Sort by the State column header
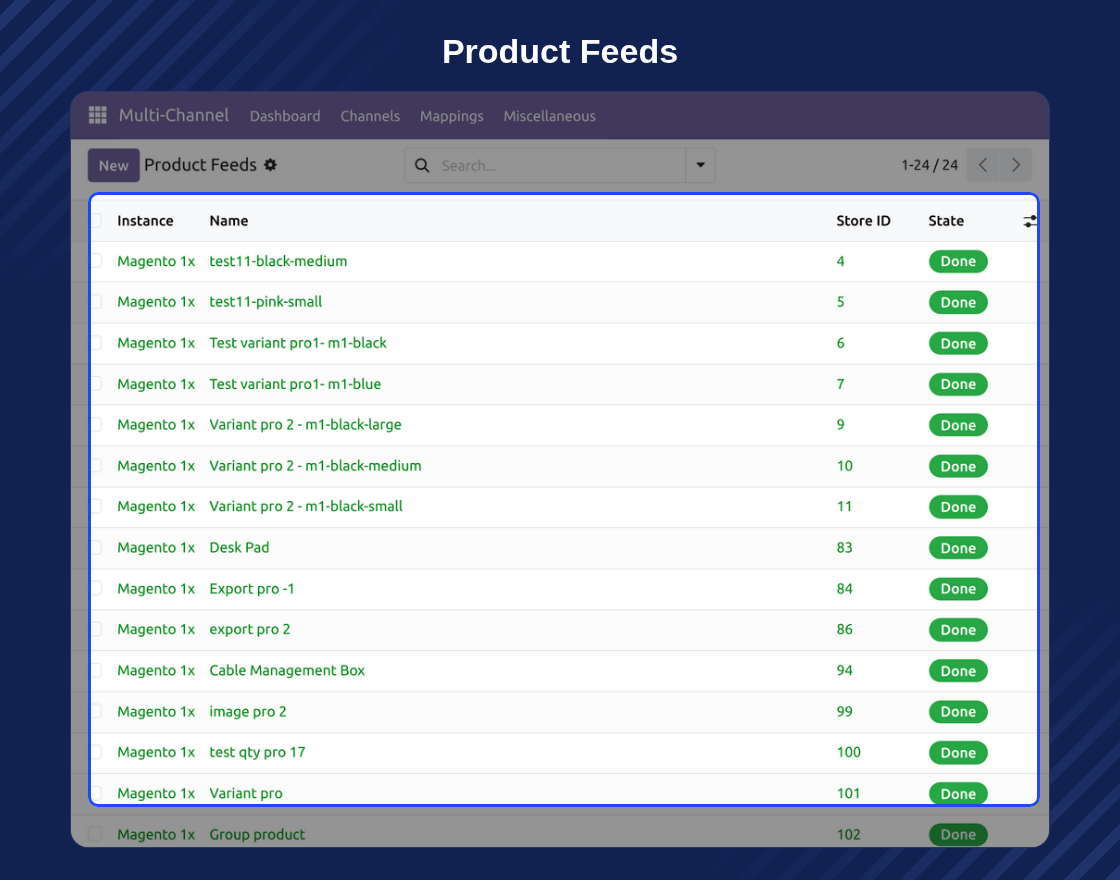 (x=946, y=221)
